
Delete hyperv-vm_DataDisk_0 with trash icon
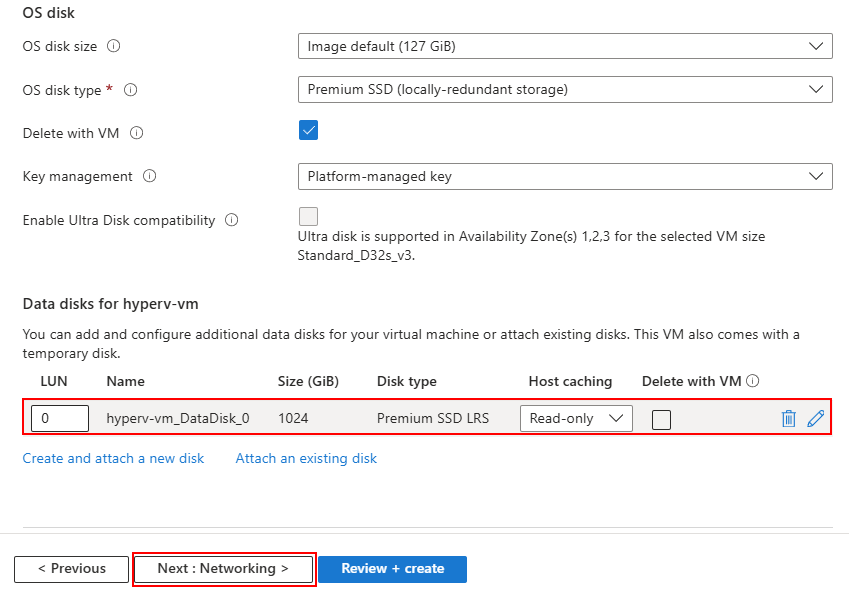pos(788,418)
